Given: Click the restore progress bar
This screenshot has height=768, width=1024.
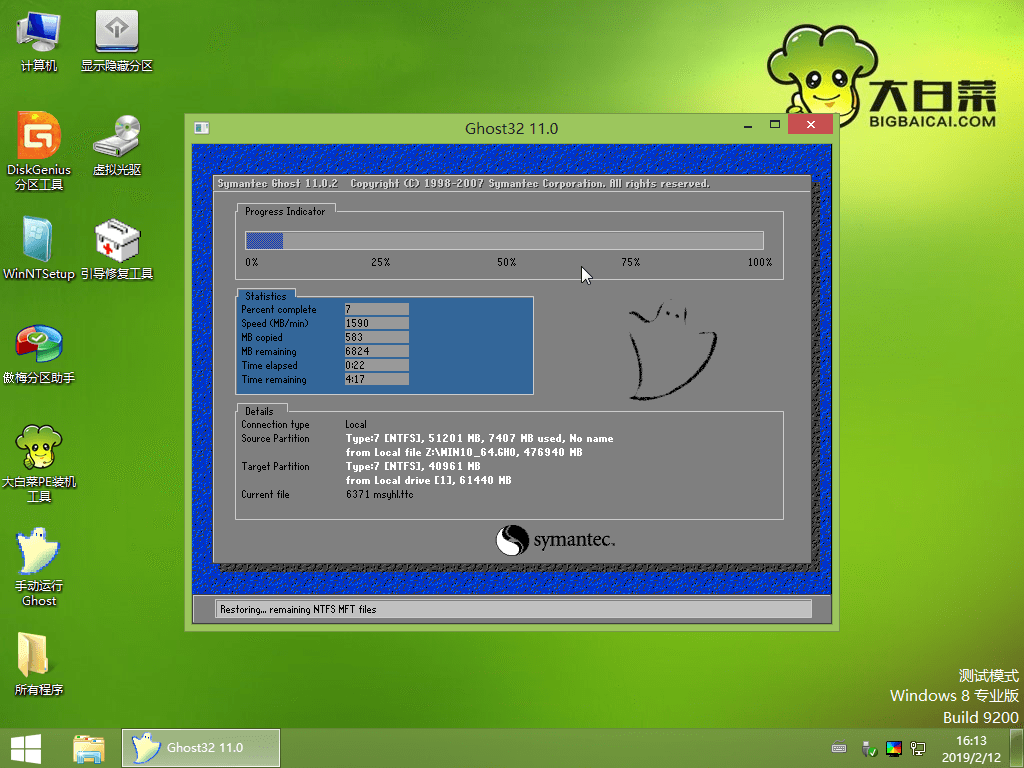Looking at the screenshot, I should click(x=504, y=240).
